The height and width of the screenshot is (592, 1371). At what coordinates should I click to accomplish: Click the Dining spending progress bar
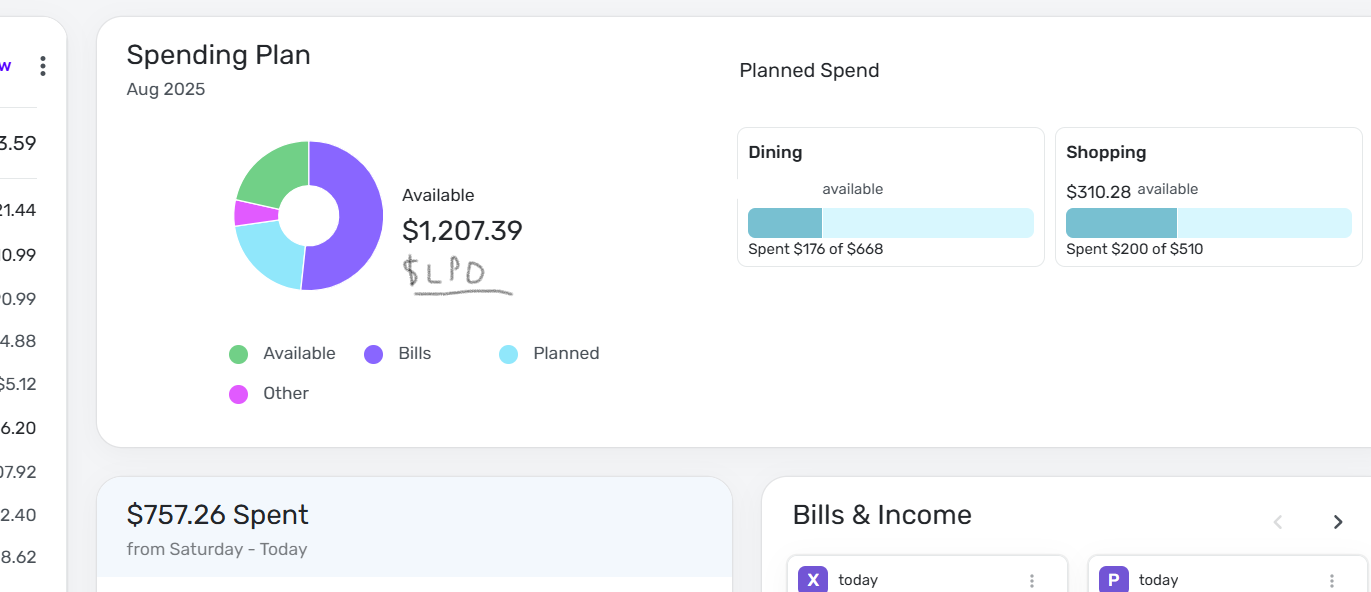[890, 223]
